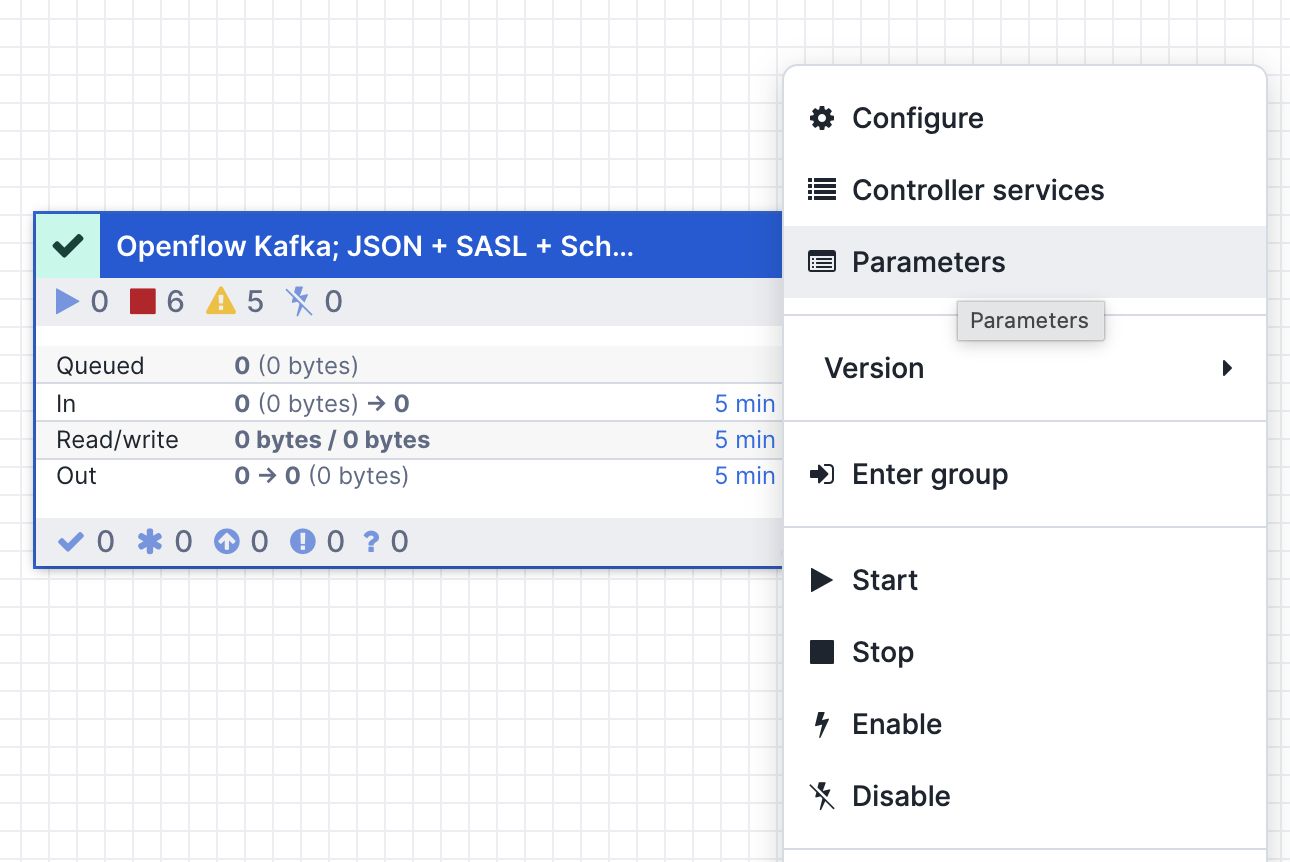The width and height of the screenshot is (1290, 862).
Task: Click the stale up-arrow circle icon
Action: 227,542
